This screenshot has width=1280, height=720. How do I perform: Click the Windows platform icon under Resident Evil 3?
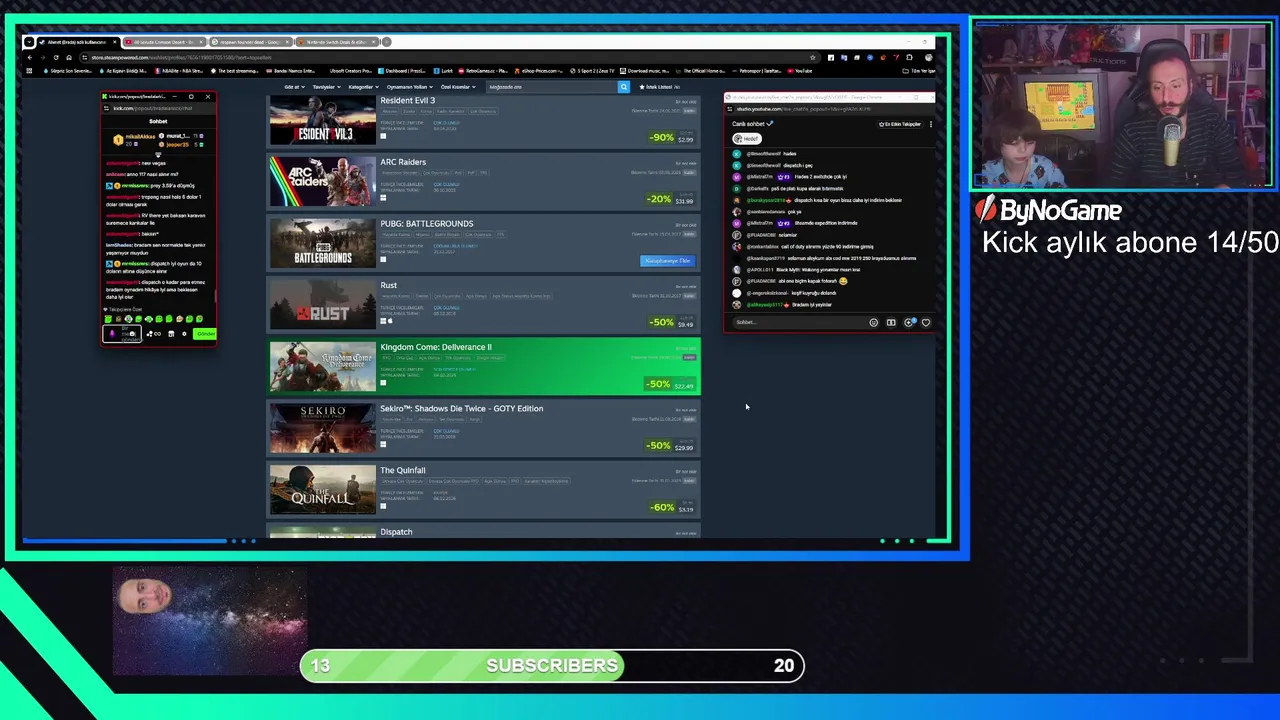pos(383,136)
